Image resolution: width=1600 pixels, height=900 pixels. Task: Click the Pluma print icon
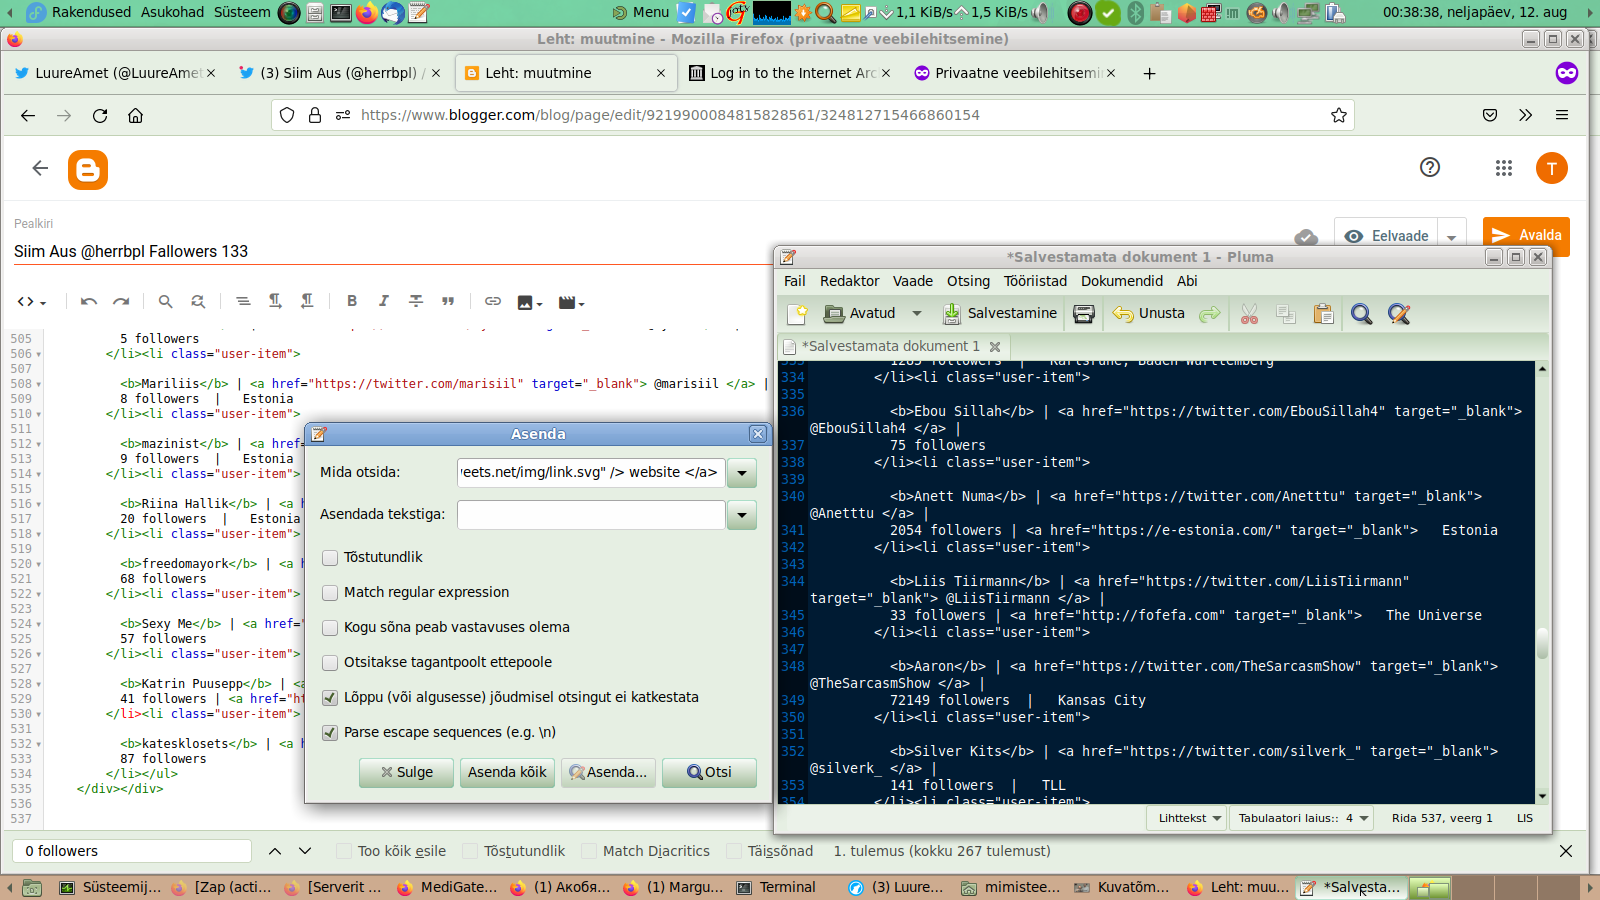pos(1083,314)
